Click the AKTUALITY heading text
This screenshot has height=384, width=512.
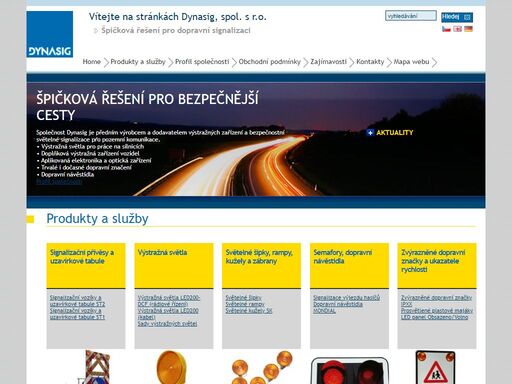click(395, 133)
